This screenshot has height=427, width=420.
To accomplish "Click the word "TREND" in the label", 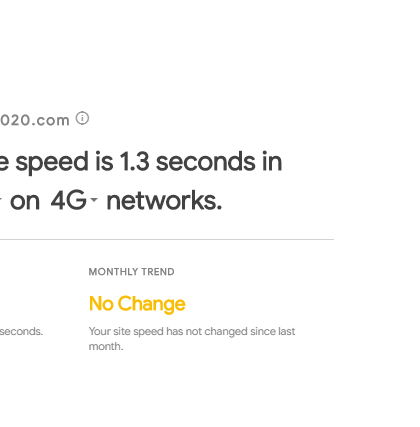I will point(158,272).
